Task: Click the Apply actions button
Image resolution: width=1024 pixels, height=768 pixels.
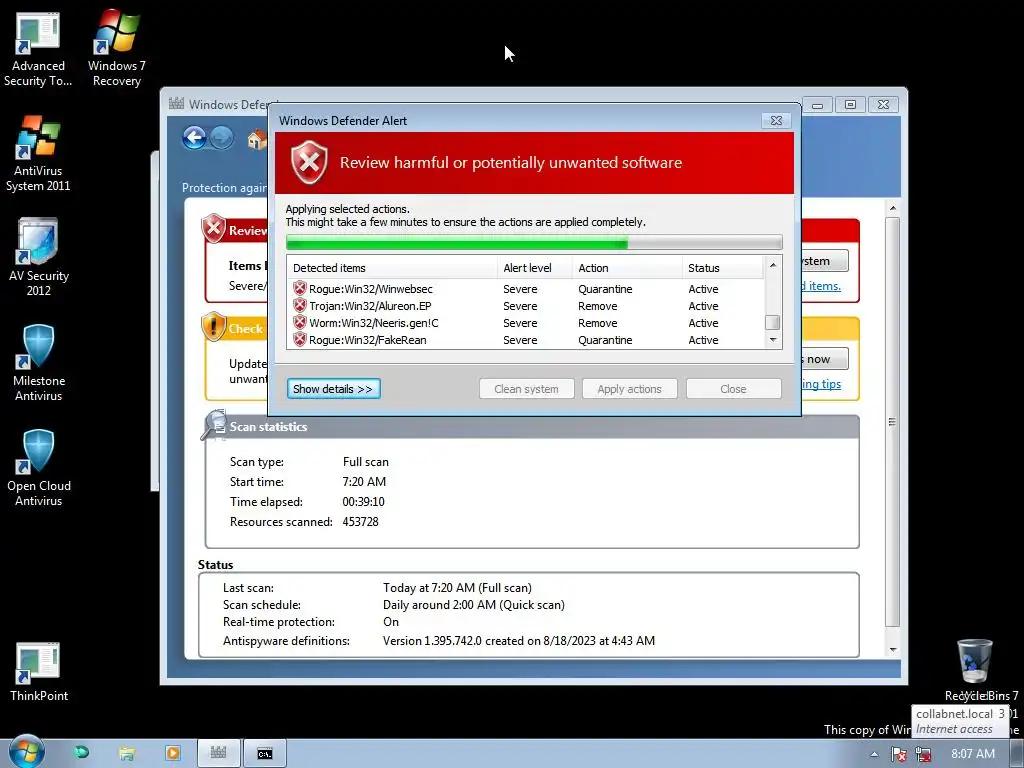Action: [630, 389]
